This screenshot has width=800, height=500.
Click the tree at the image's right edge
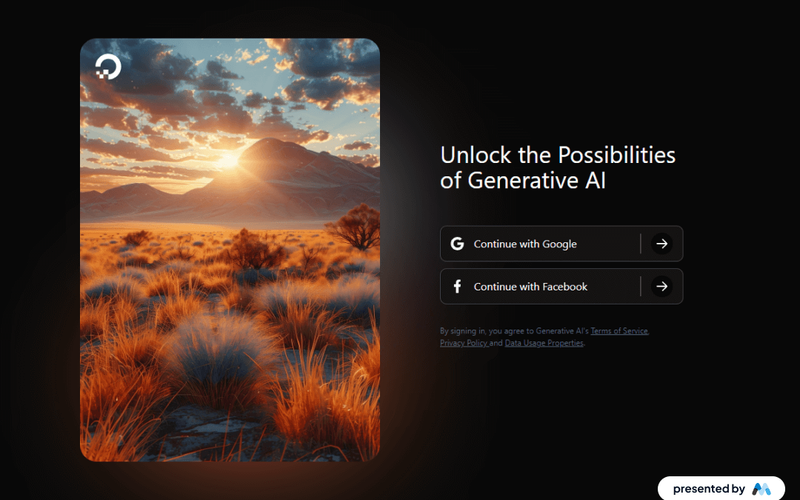[x=355, y=227]
